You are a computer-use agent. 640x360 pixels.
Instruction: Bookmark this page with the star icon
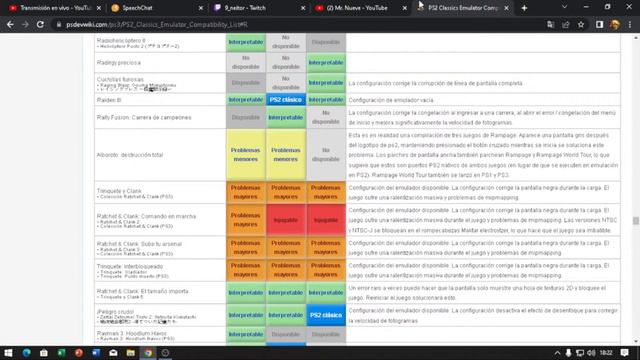pos(581,24)
